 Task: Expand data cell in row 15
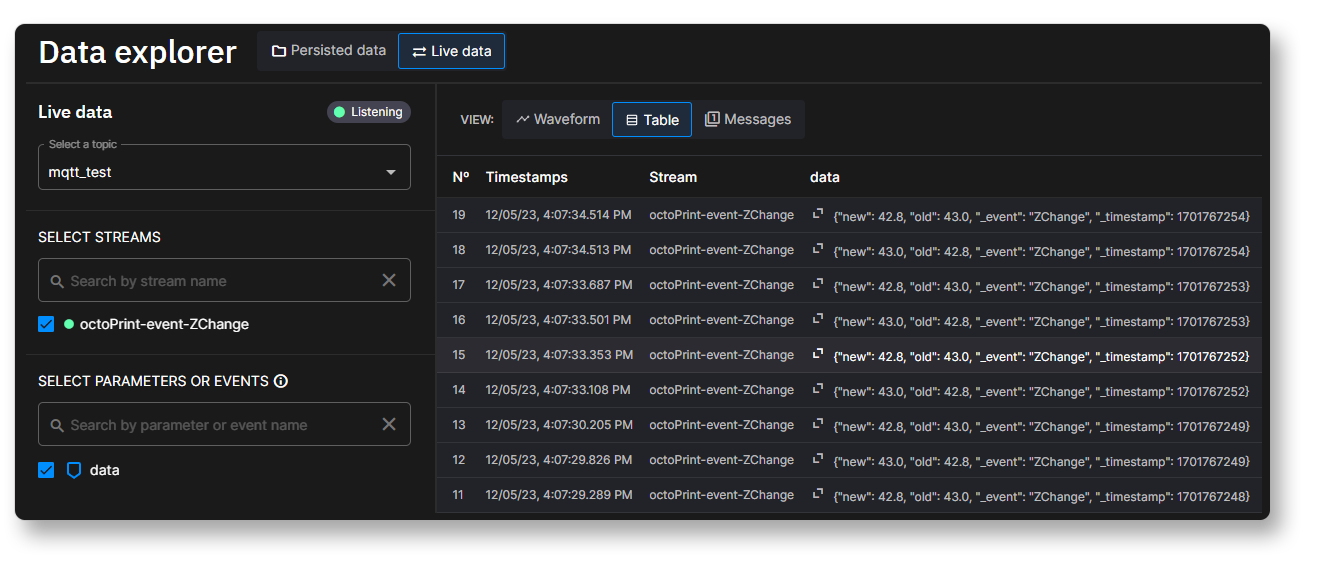818,354
